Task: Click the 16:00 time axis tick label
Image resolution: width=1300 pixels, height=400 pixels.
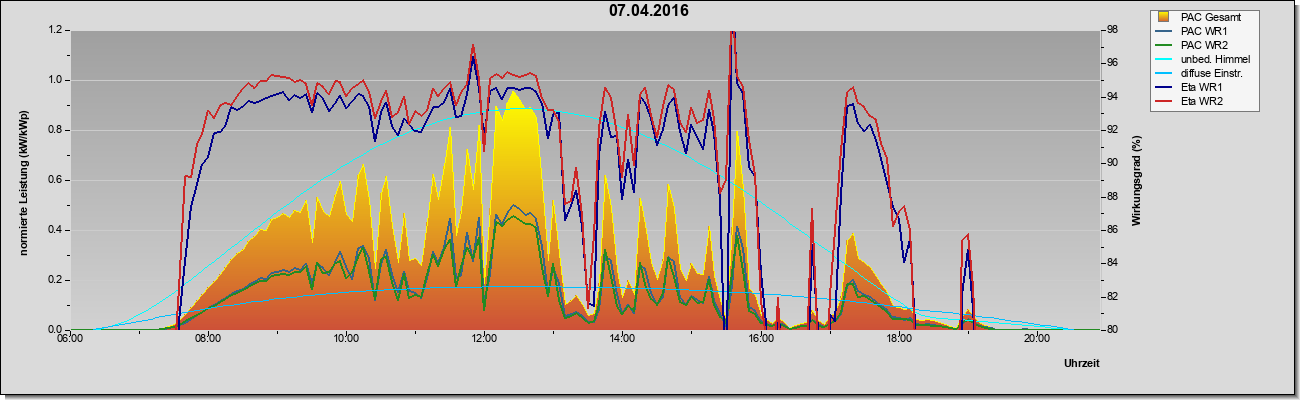Action: 760,339
